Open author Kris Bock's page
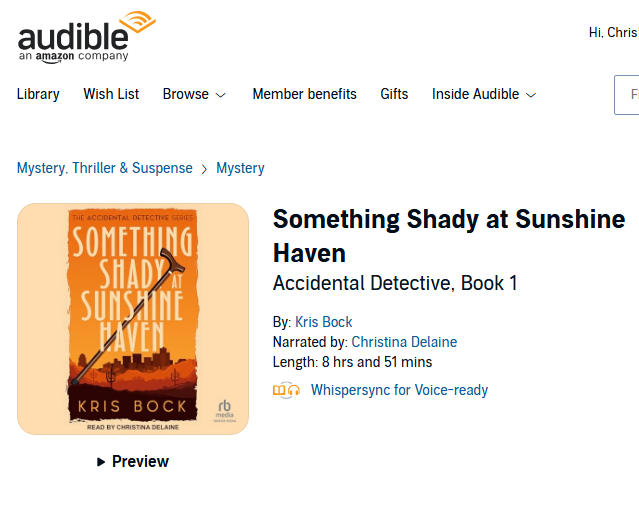This screenshot has height=528, width=639. (324, 322)
